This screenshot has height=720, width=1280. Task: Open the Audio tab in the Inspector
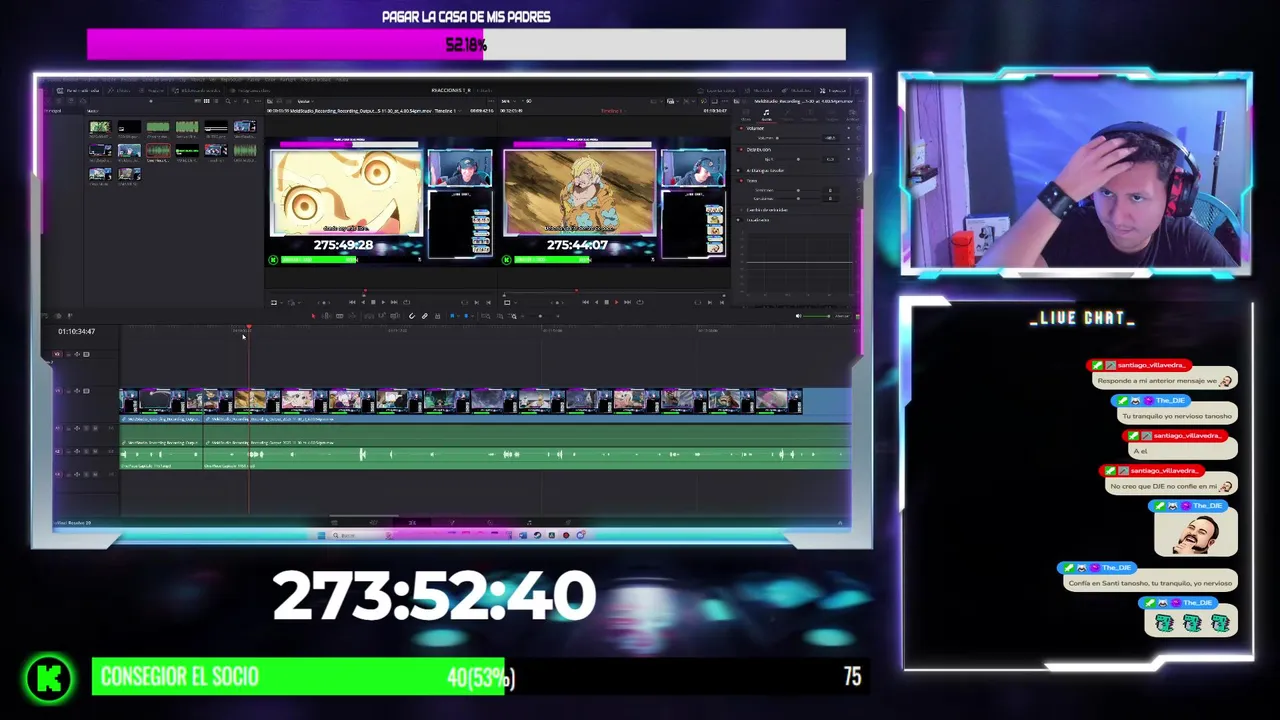(x=766, y=116)
